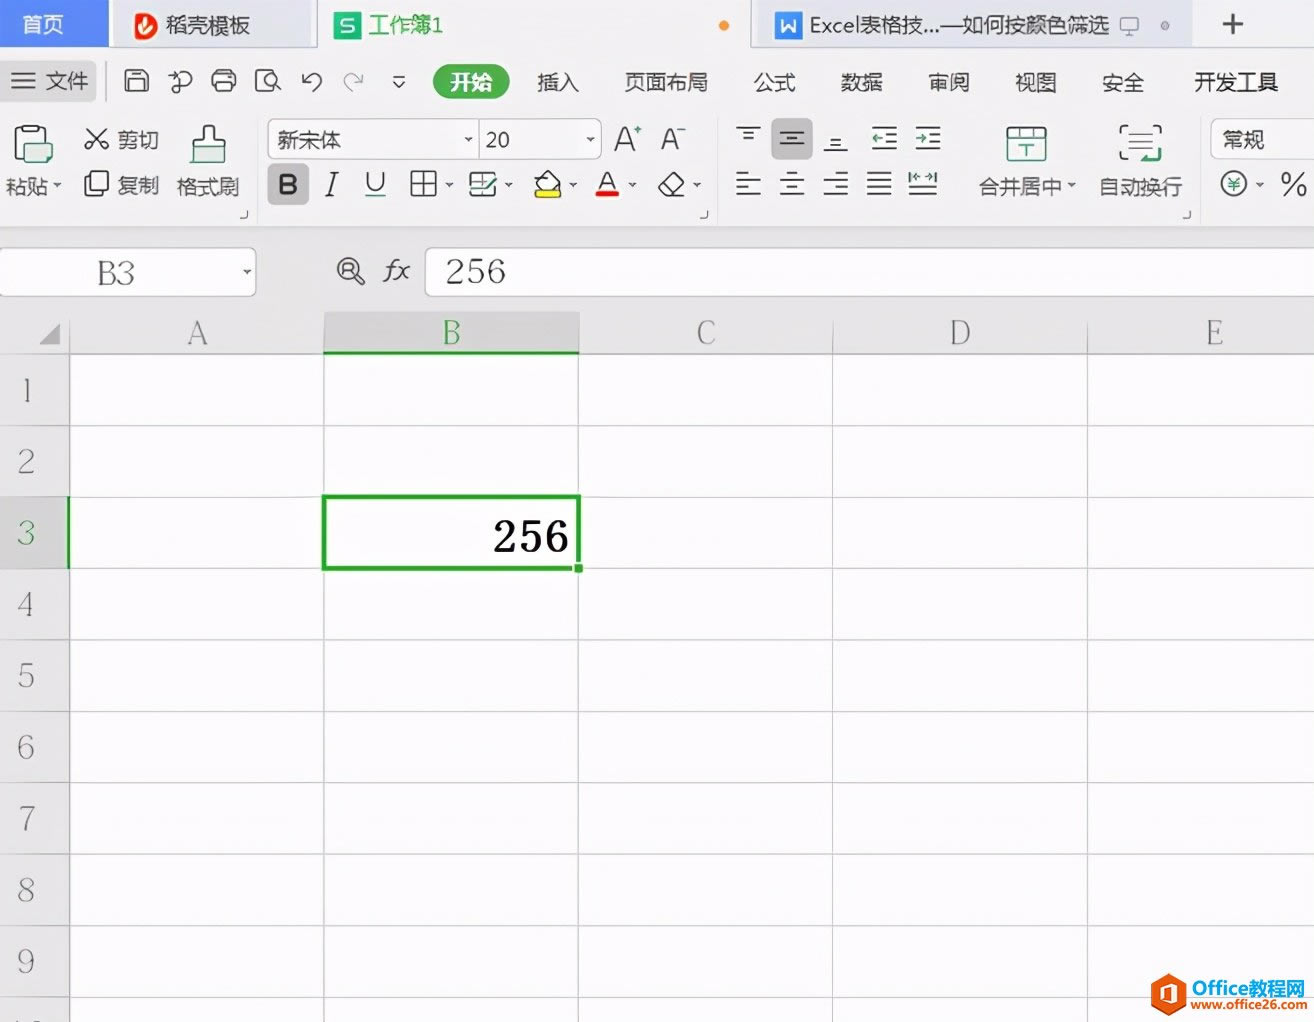Expand the fill color dropdown arrow
The image size is (1314, 1022).
point(573,185)
